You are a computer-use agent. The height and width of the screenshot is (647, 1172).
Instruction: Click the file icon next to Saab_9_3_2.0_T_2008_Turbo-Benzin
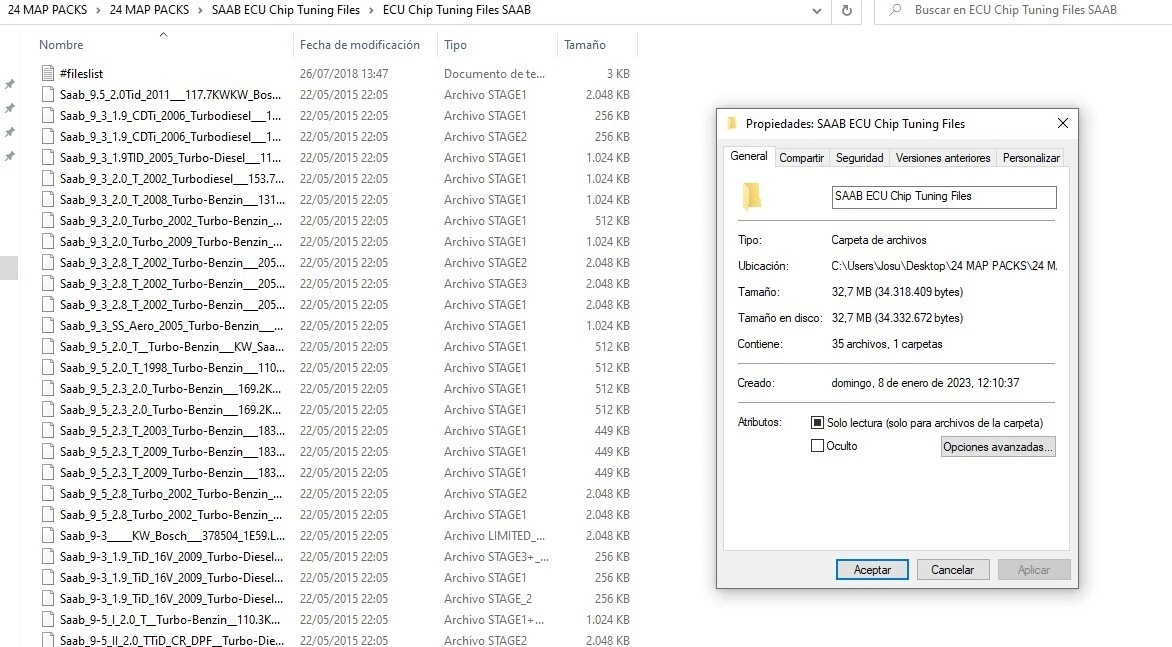[48, 199]
